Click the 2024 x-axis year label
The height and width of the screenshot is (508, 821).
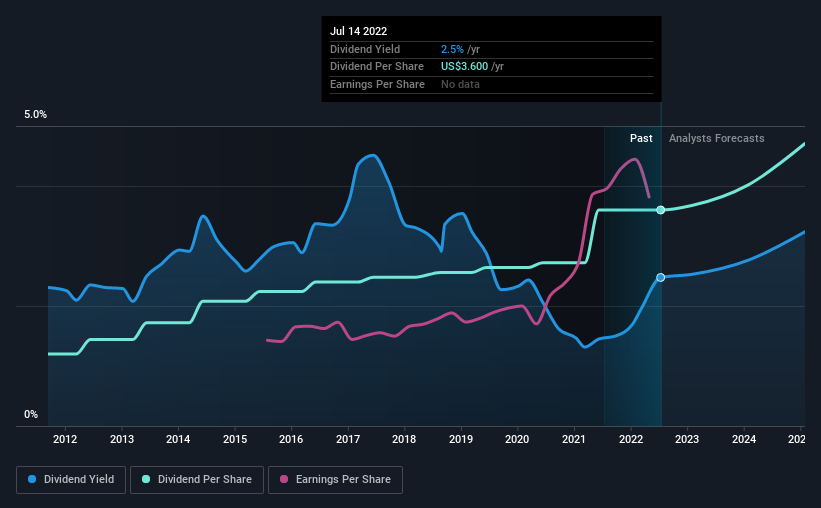[x=744, y=439]
